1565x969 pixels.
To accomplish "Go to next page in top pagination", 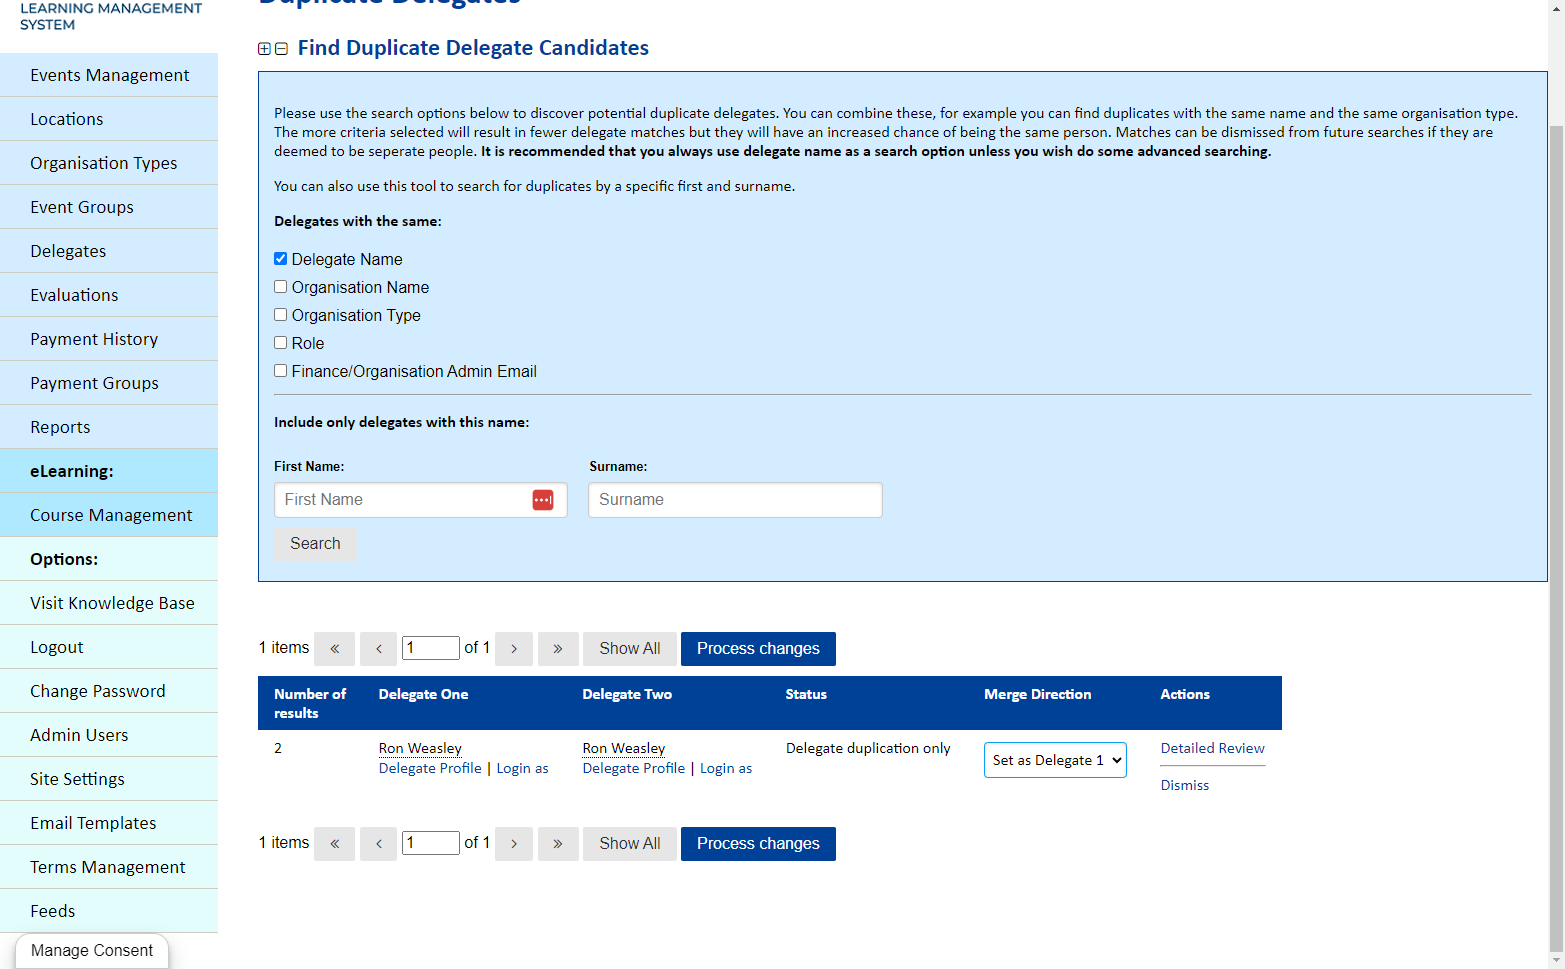I will [x=514, y=649].
